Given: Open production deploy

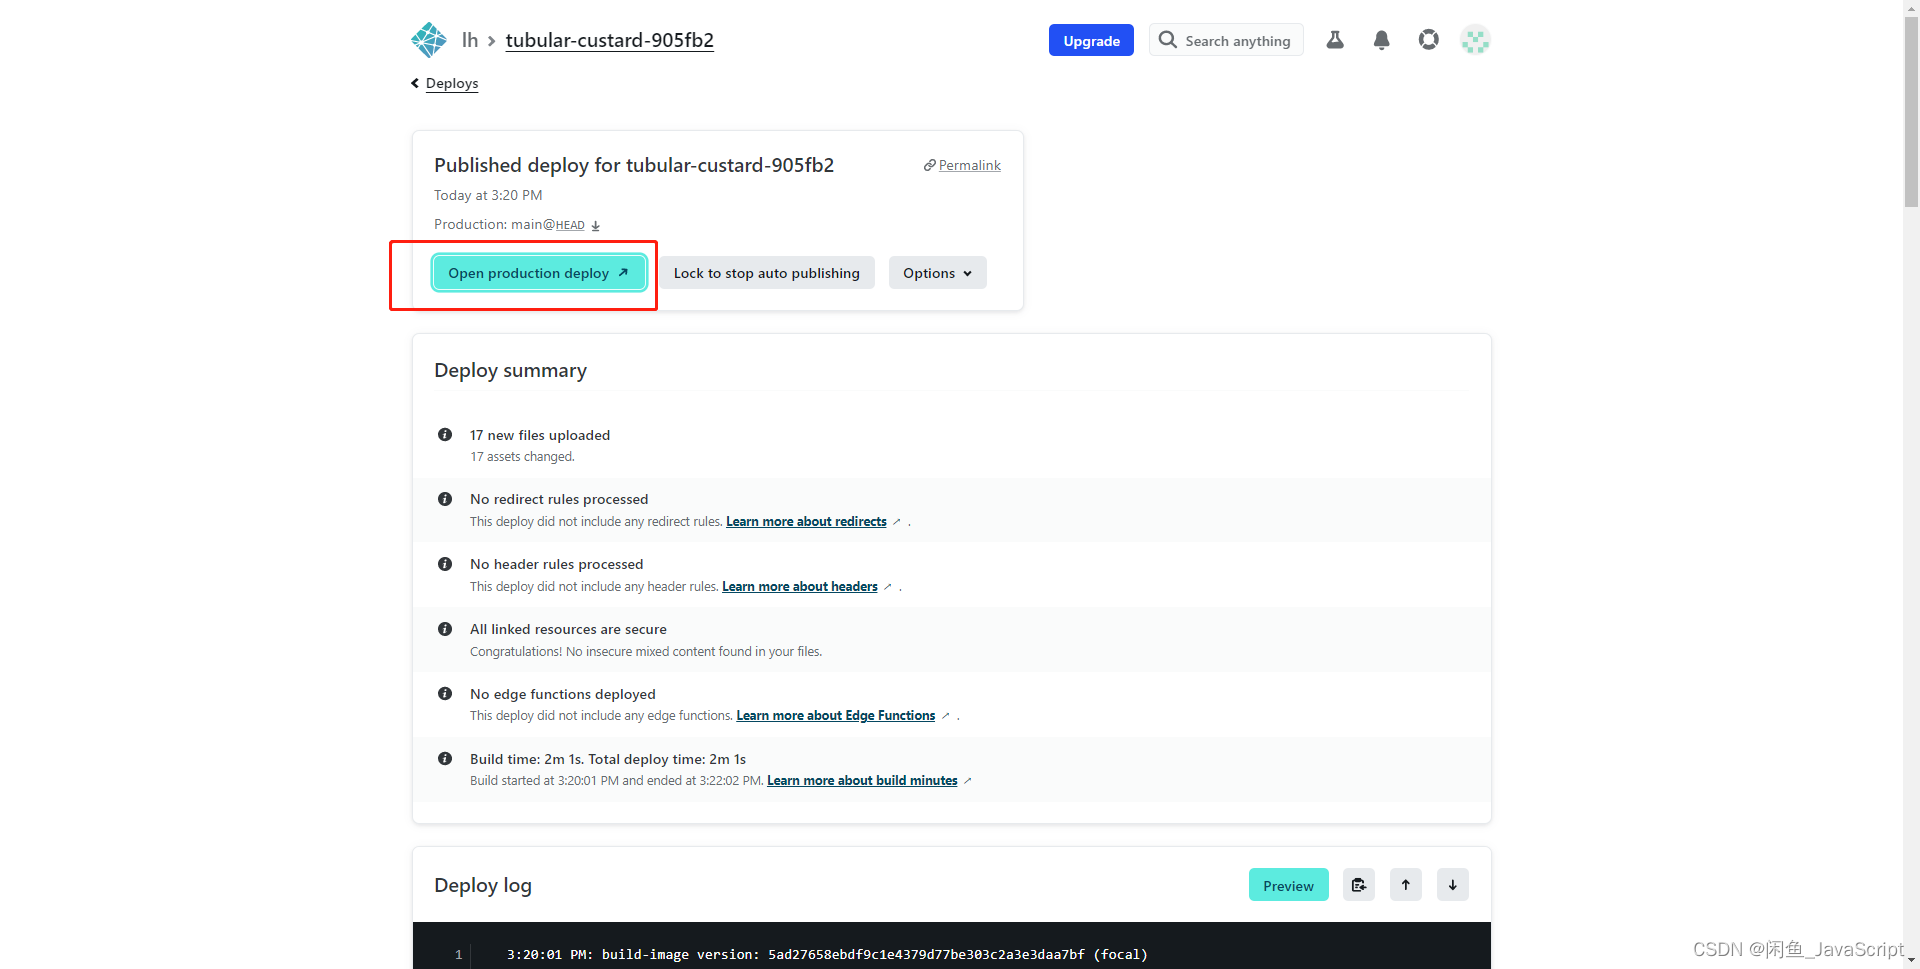Looking at the screenshot, I should (x=539, y=273).
